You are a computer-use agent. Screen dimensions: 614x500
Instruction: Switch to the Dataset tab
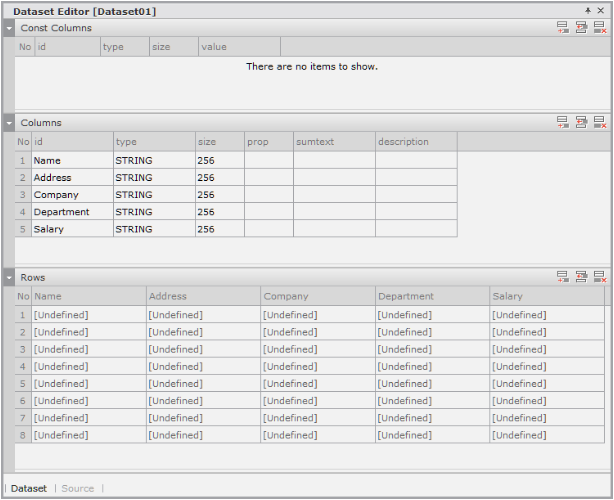click(x=28, y=488)
